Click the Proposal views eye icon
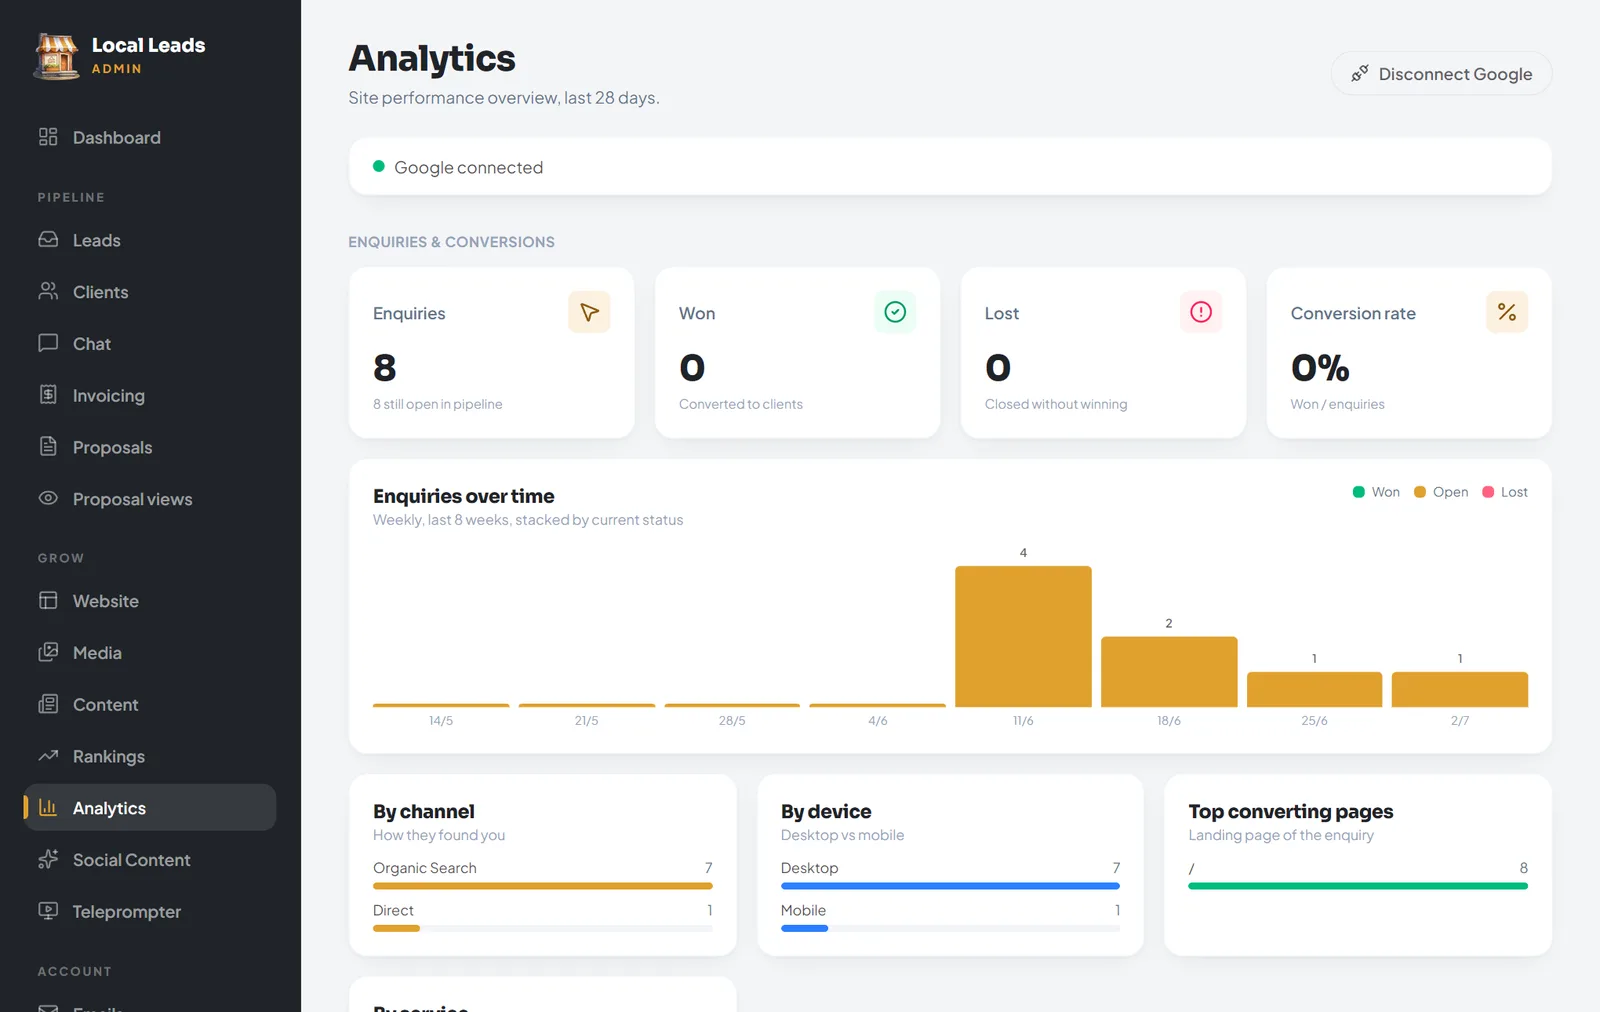The image size is (1600, 1012). pos(48,498)
